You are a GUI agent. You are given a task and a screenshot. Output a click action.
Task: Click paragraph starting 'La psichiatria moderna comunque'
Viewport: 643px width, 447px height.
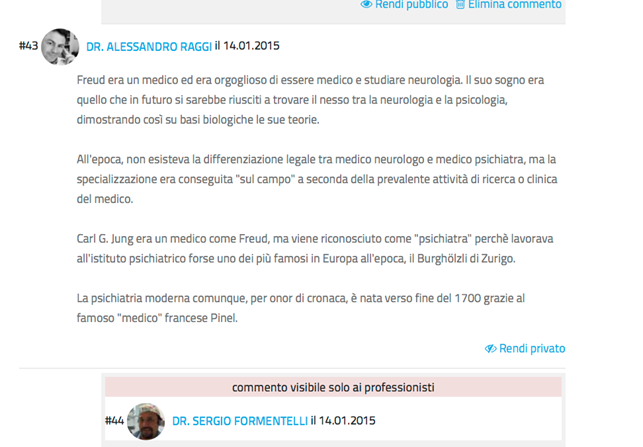(301, 308)
